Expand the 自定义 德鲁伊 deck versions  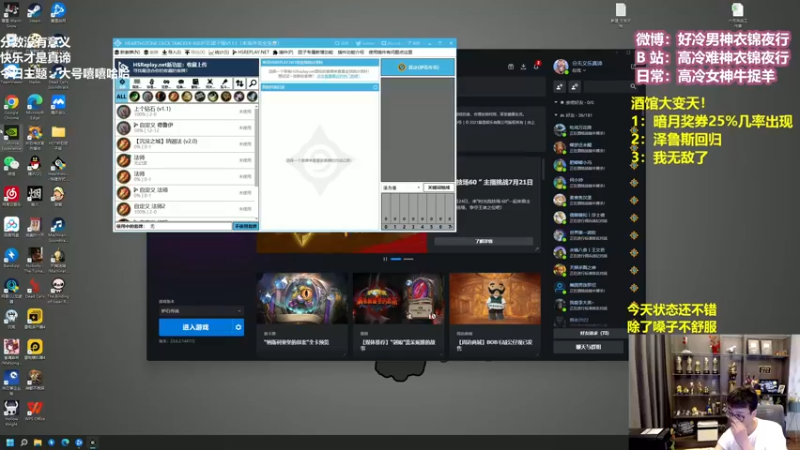(136, 125)
